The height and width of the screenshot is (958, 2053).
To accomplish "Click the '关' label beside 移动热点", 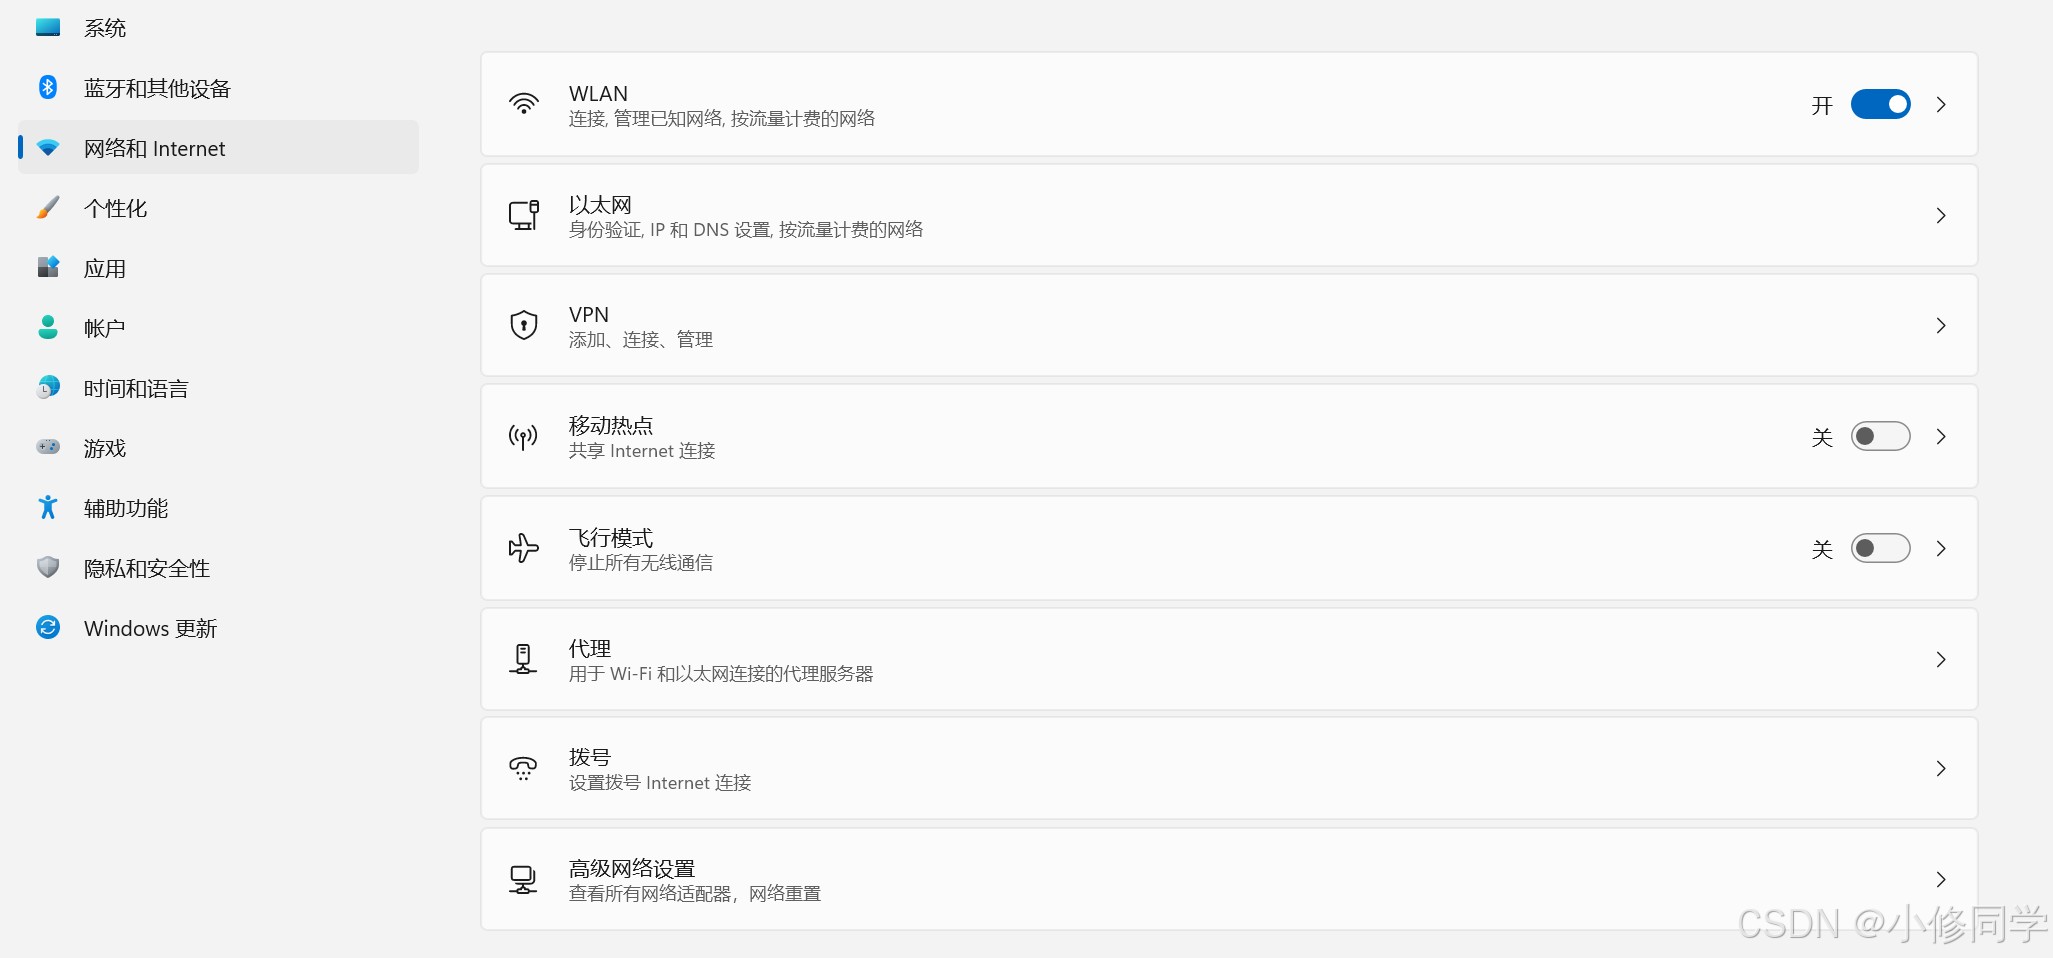I will (1822, 437).
